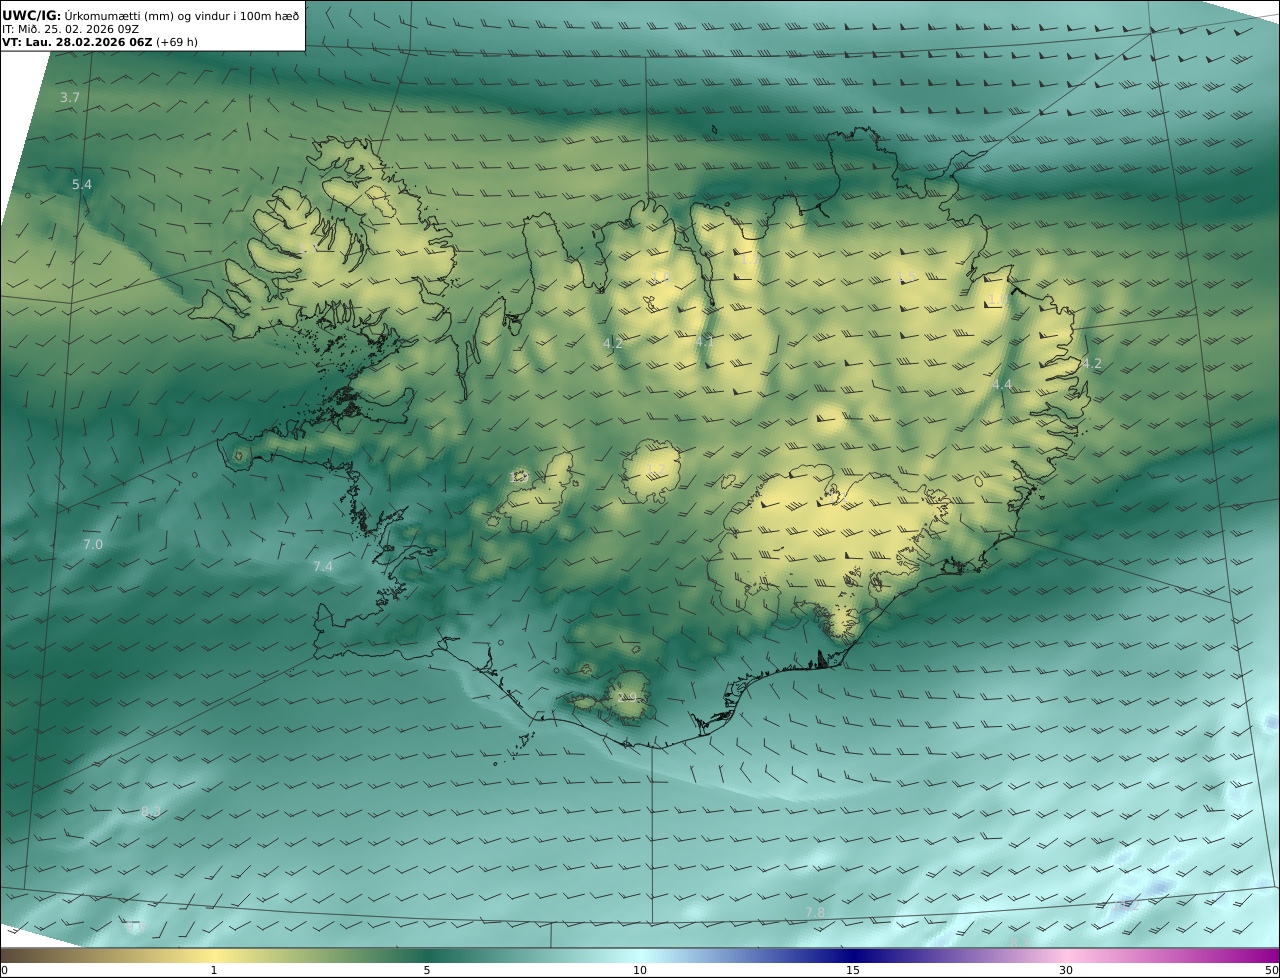
Task: Click the 4.1 precipitation value label
Action: pos(704,342)
